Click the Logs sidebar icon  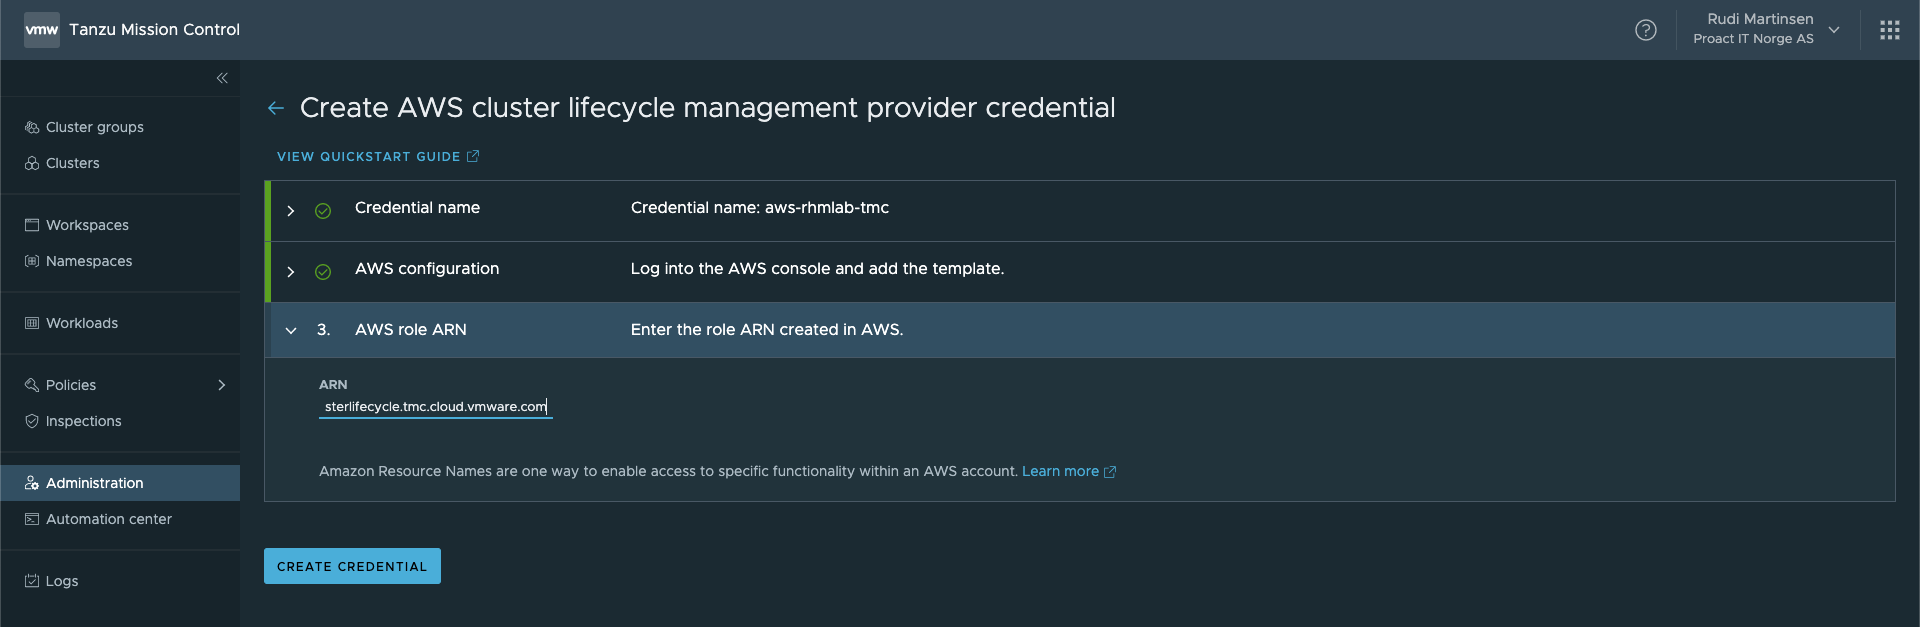coord(32,581)
